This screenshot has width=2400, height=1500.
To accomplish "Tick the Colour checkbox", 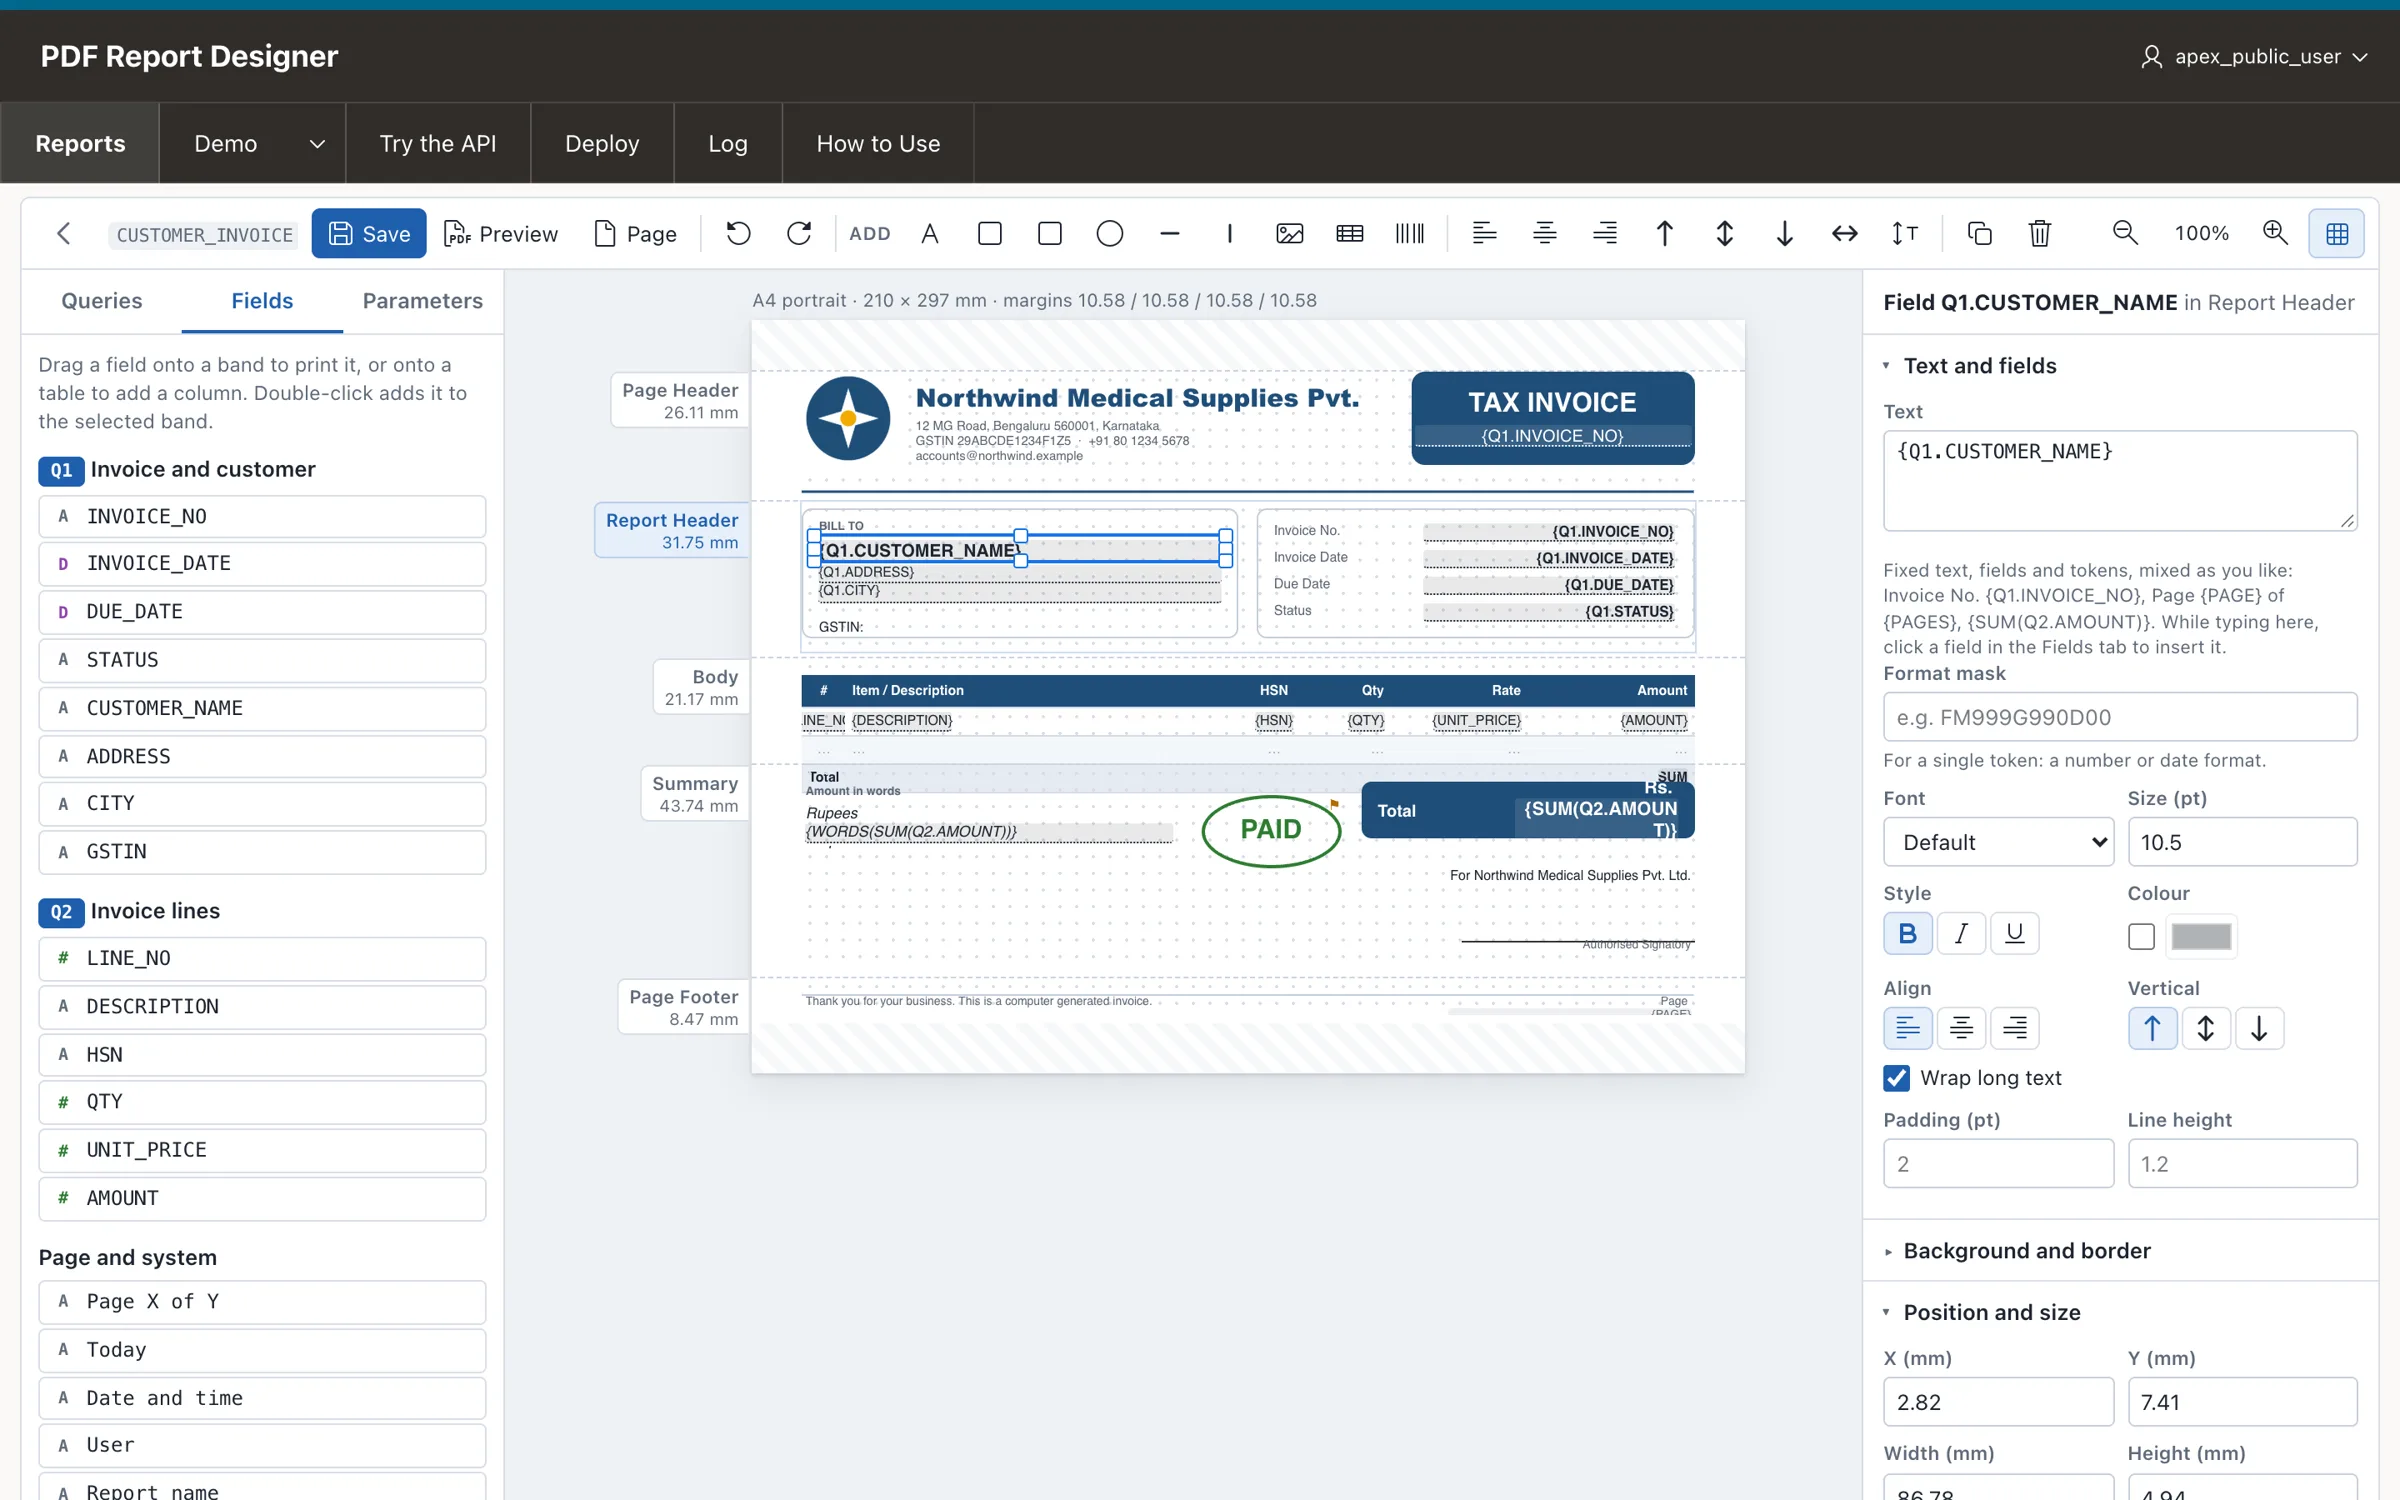I will pos(2141,937).
